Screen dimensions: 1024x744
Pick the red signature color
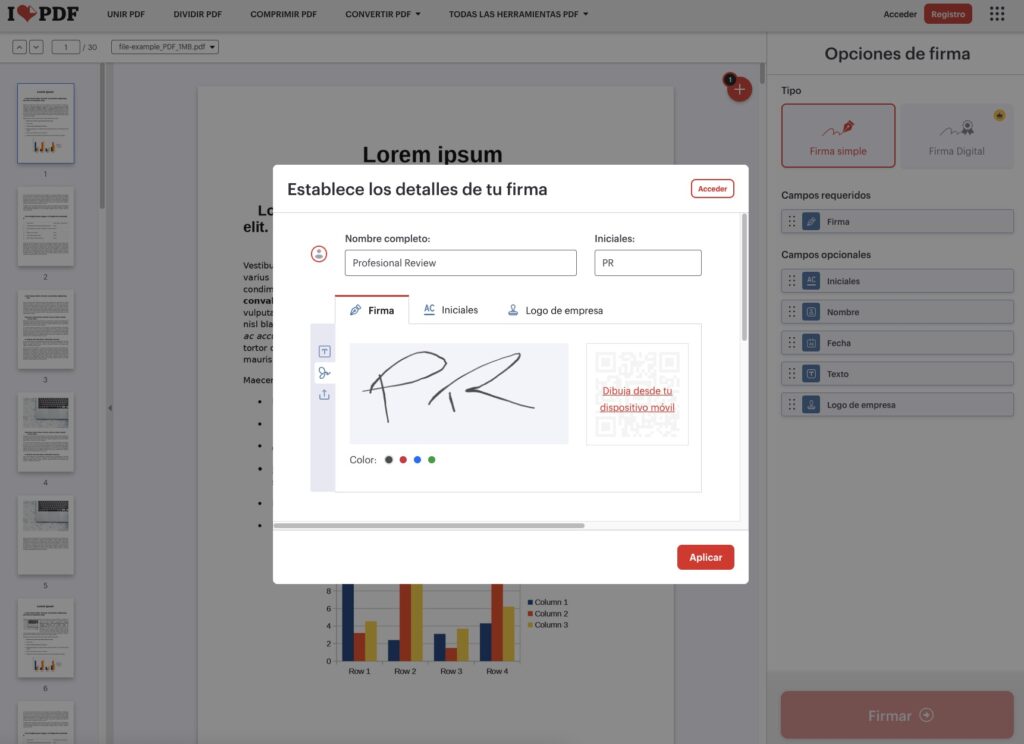coord(403,460)
